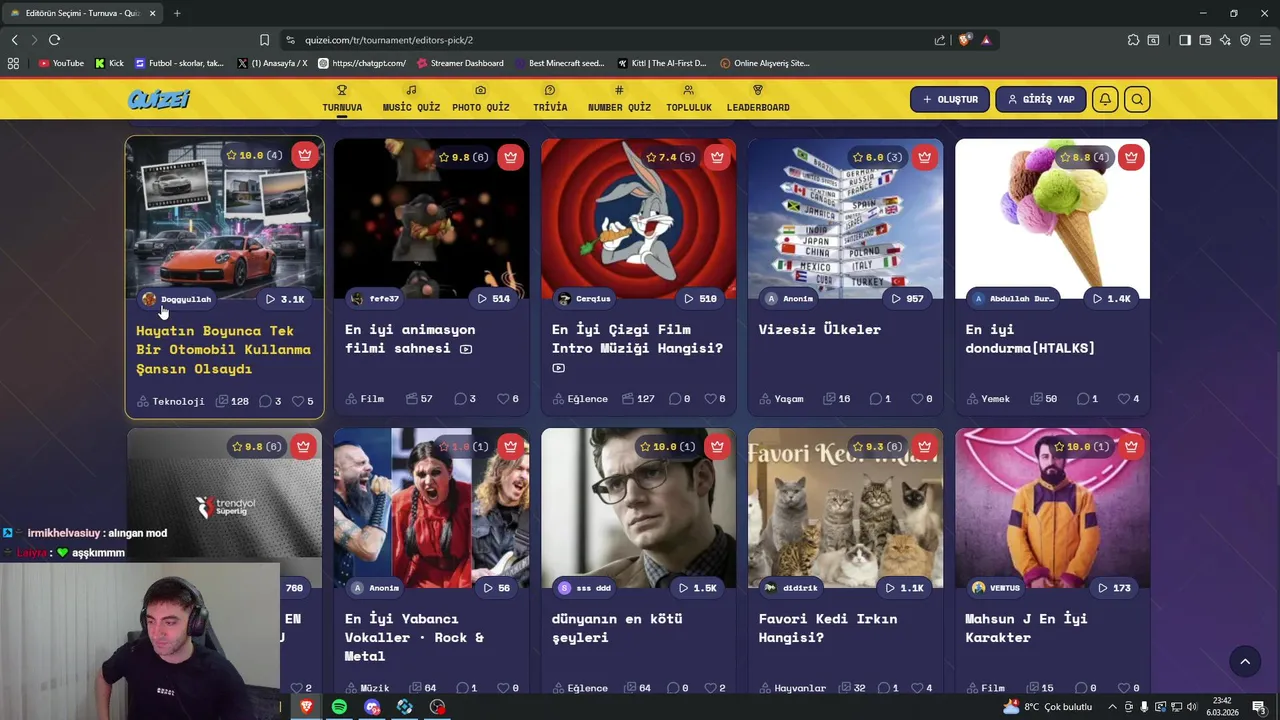Open the orange Porsche car thumbnail
This screenshot has width=1280, height=720.
click(224, 217)
